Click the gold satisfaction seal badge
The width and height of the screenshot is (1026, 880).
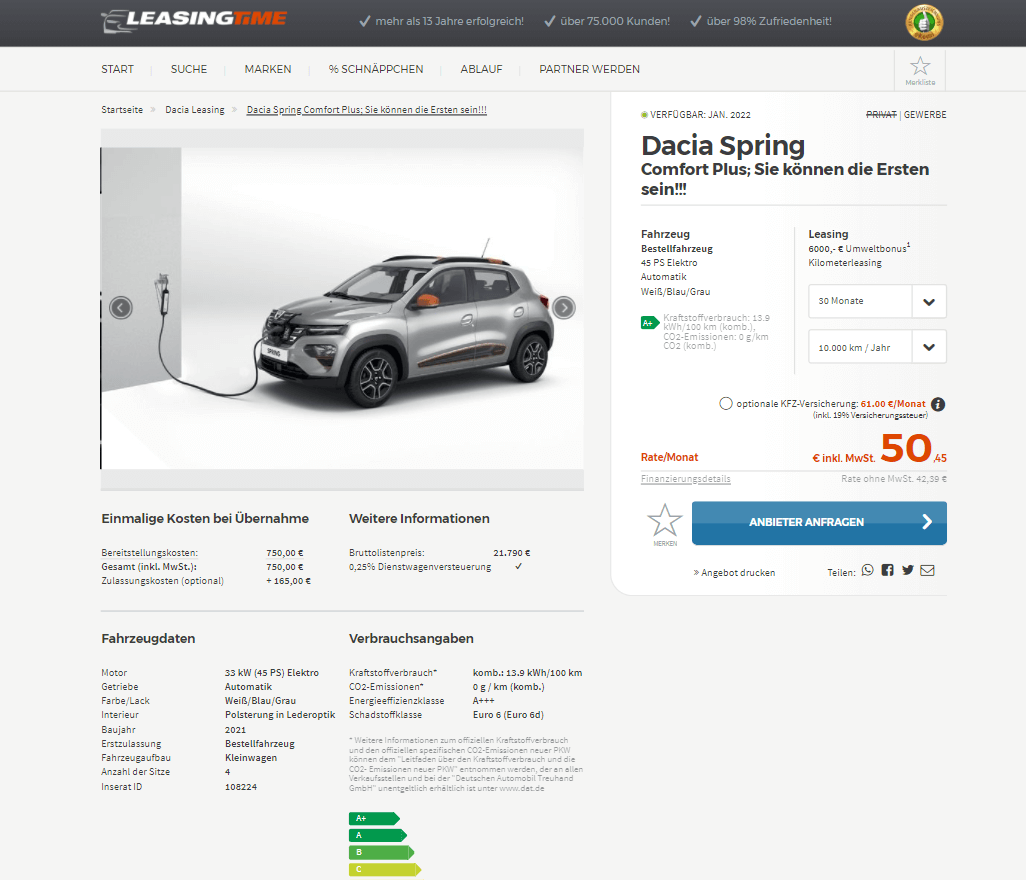click(924, 23)
